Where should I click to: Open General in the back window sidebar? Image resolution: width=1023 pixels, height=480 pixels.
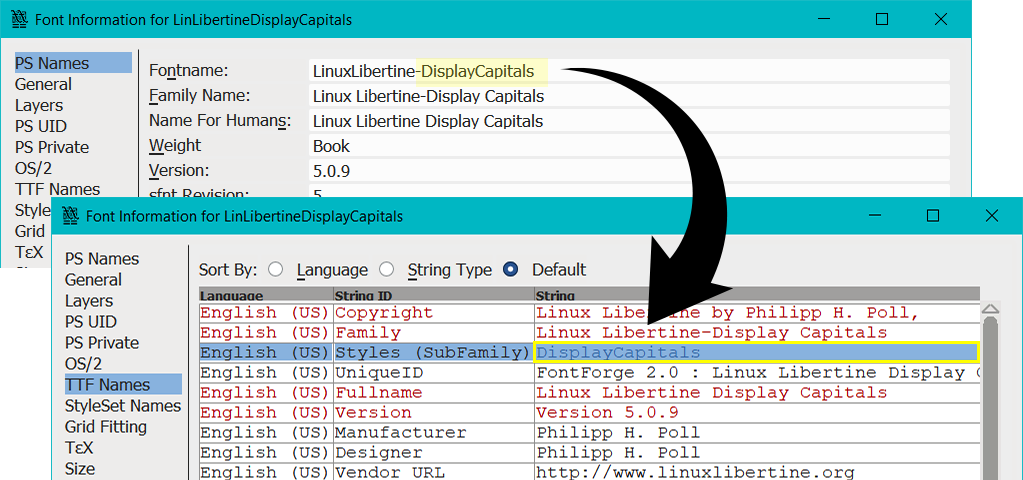pos(43,84)
